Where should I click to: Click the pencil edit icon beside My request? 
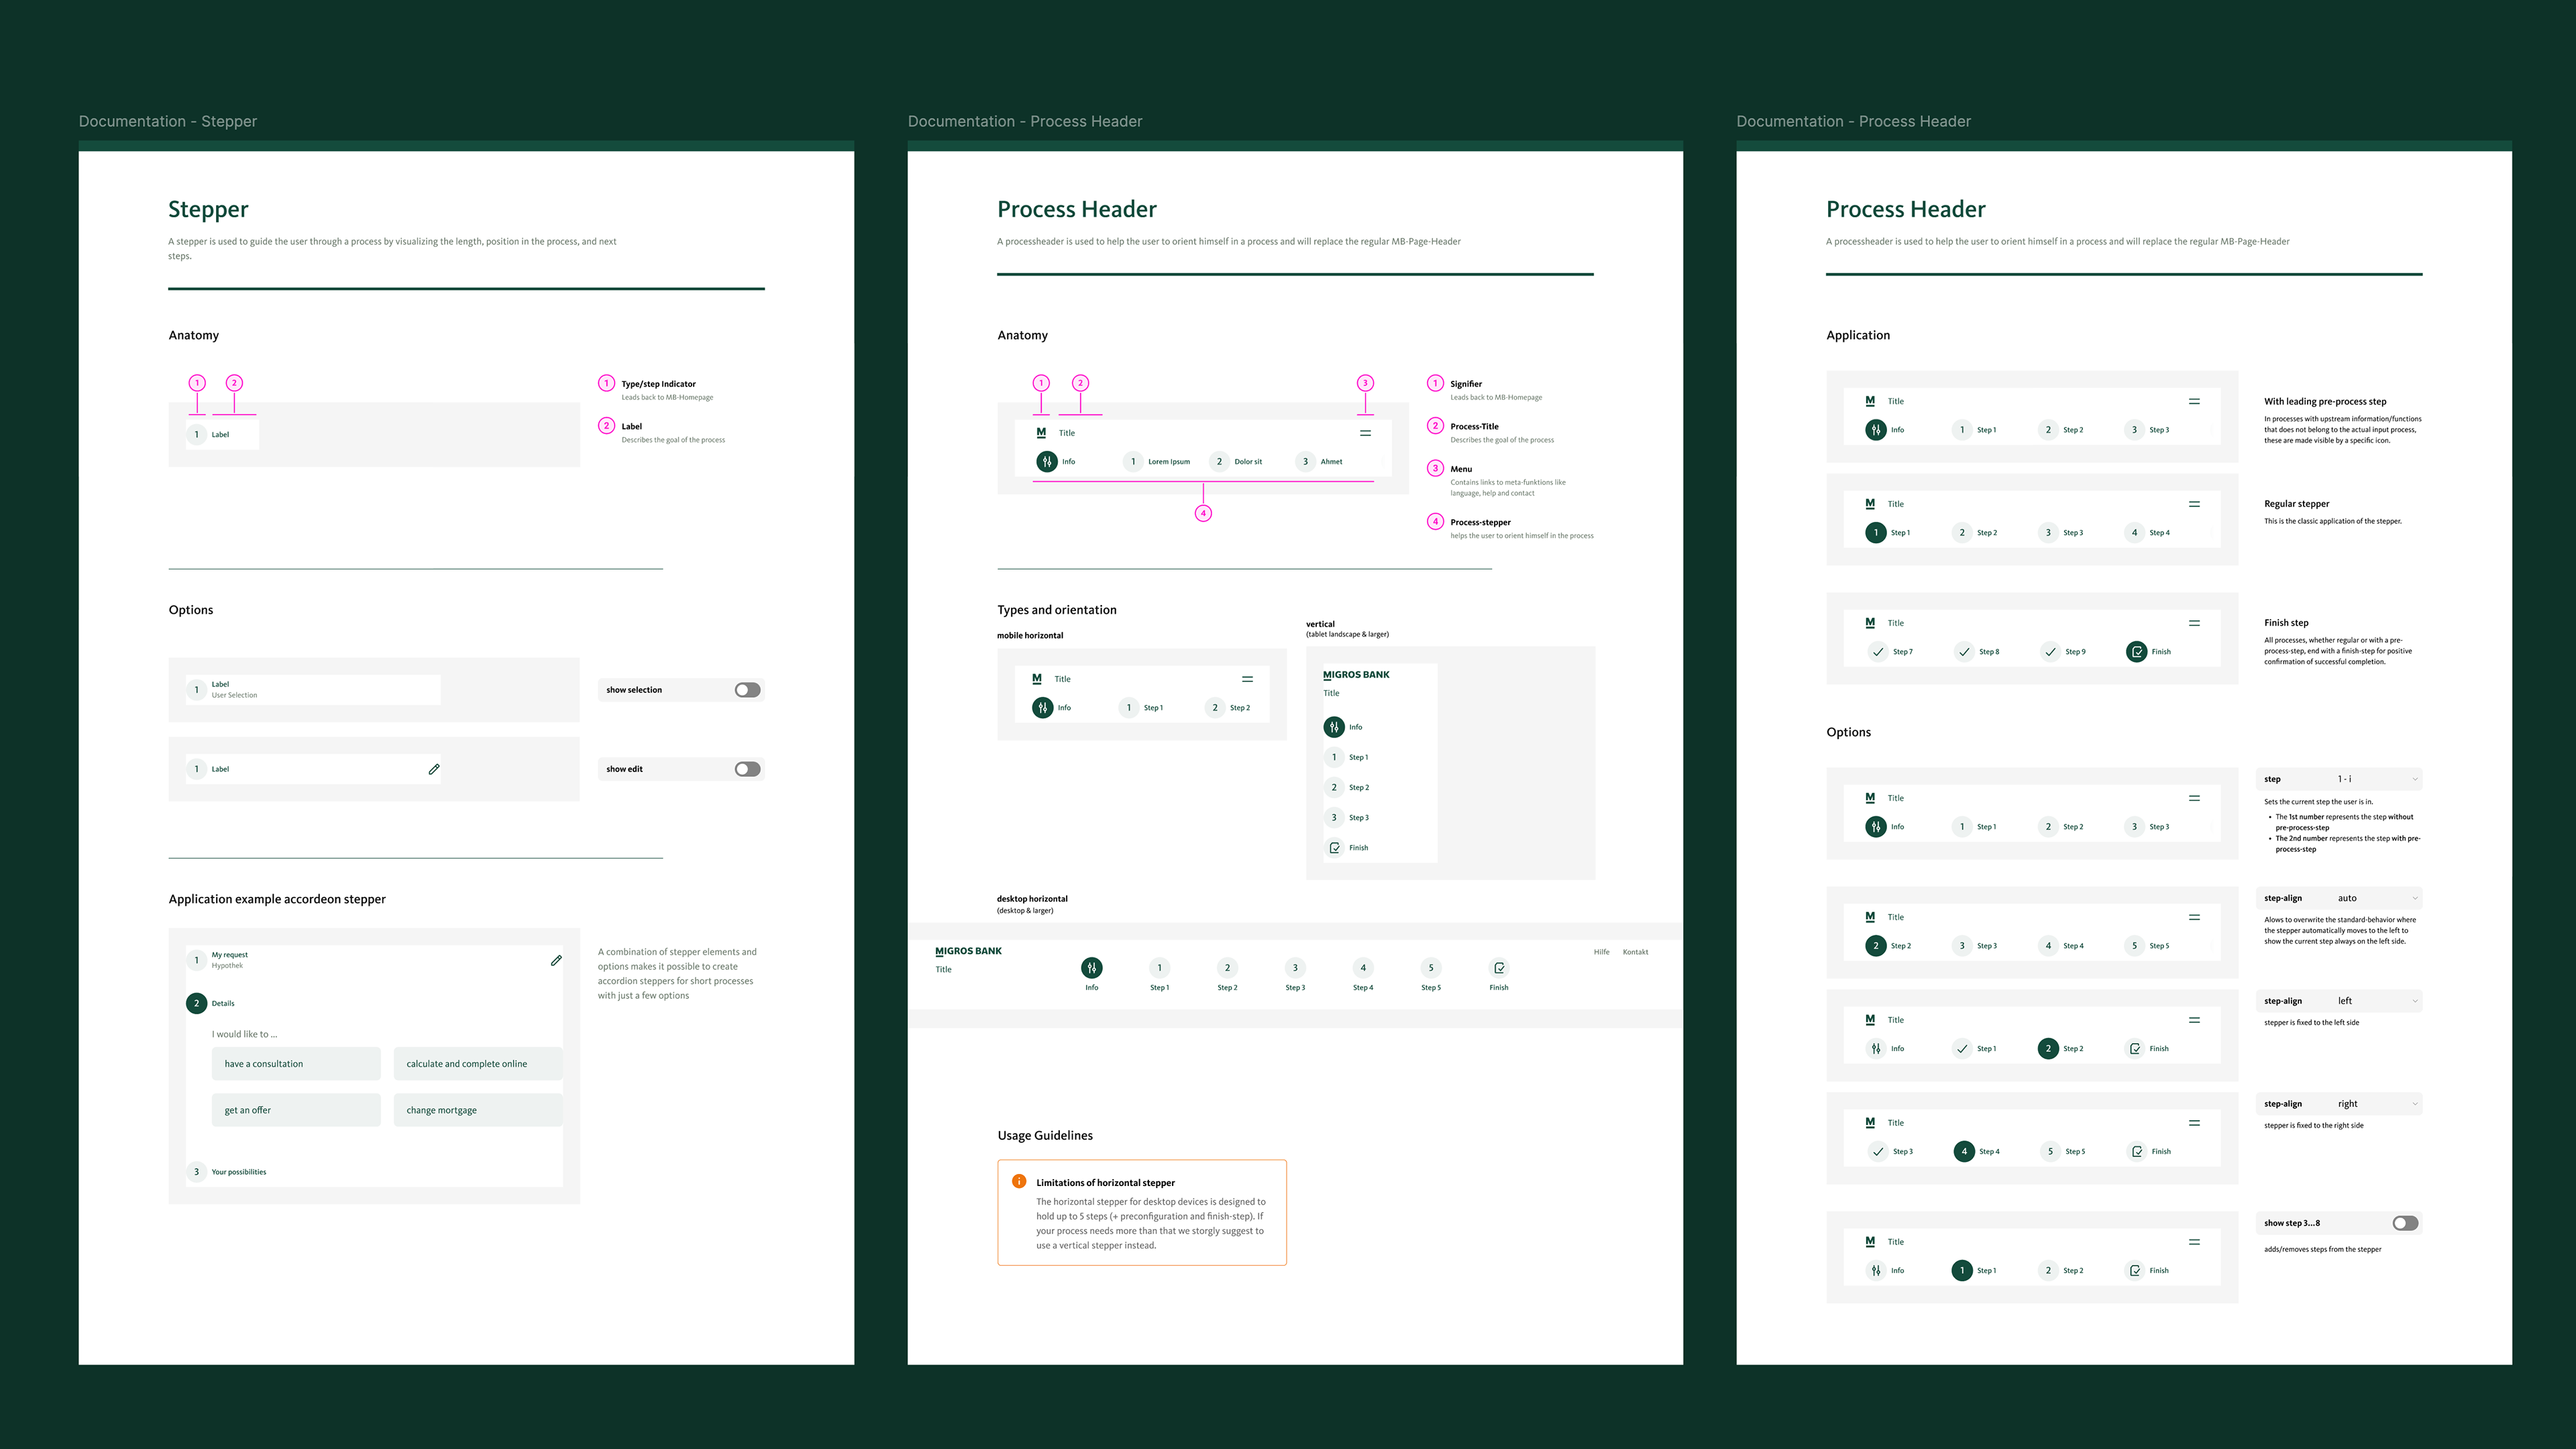click(x=556, y=960)
